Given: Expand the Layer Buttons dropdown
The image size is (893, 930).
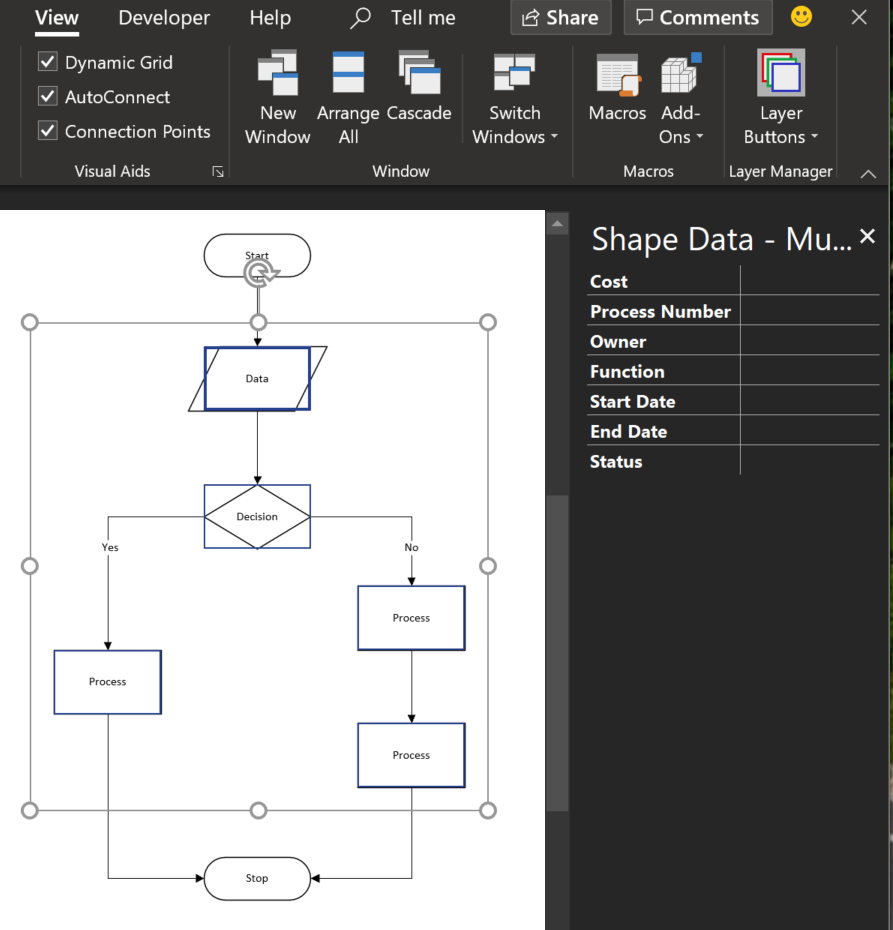Looking at the screenshot, I should click(781, 125).
